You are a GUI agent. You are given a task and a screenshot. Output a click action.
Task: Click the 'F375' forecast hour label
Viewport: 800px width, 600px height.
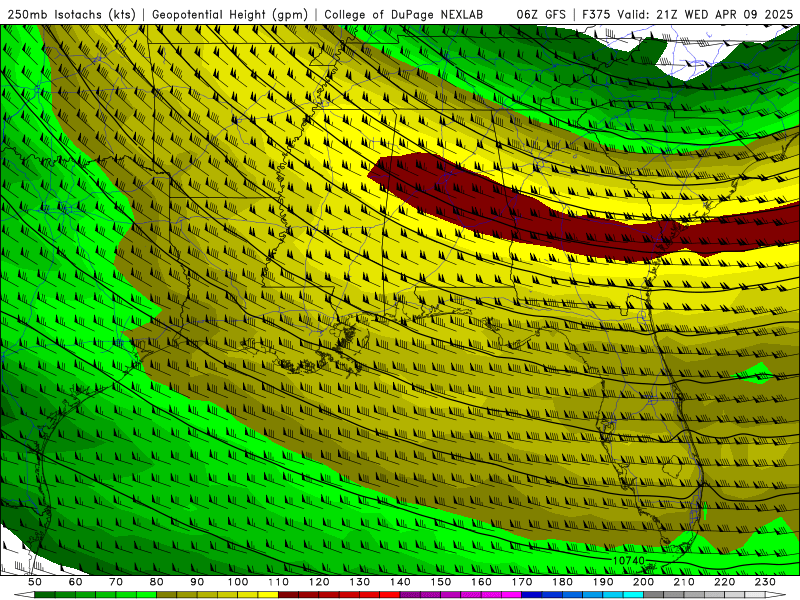pos(597,15)
